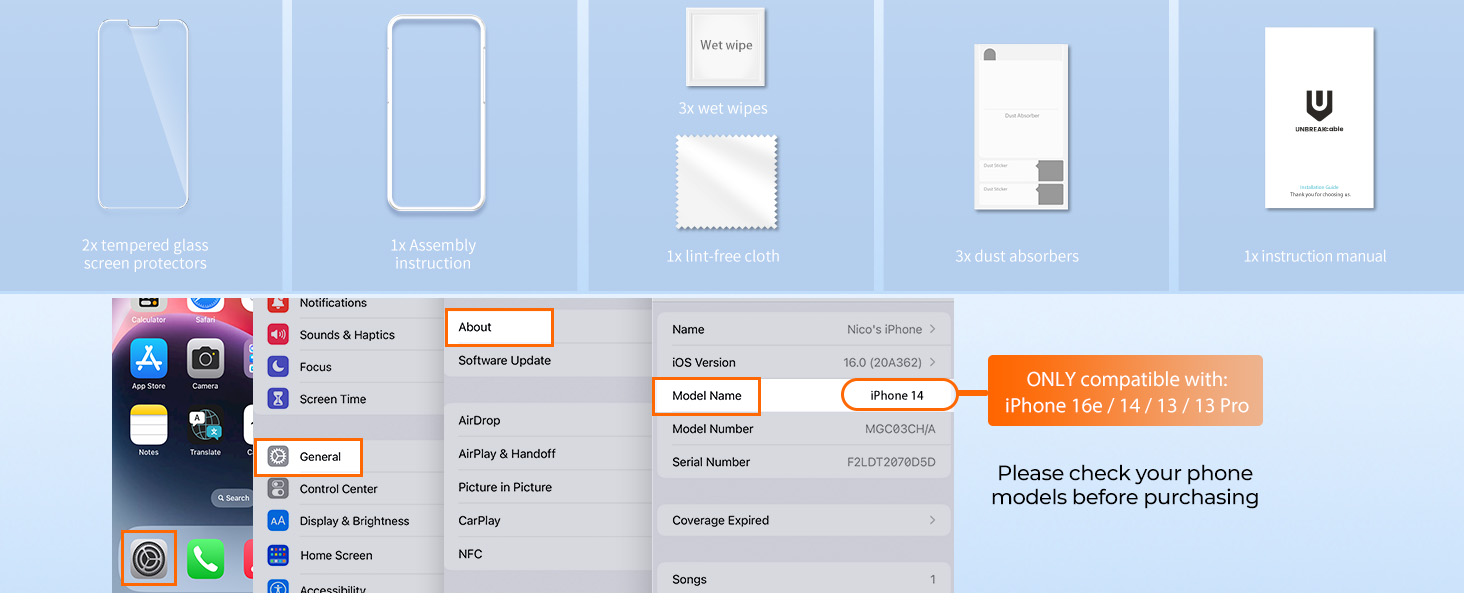This screenshot has height=600, width=1464.
Task: Click the Display & Brightness AA icon
Action: click(278, 521)
